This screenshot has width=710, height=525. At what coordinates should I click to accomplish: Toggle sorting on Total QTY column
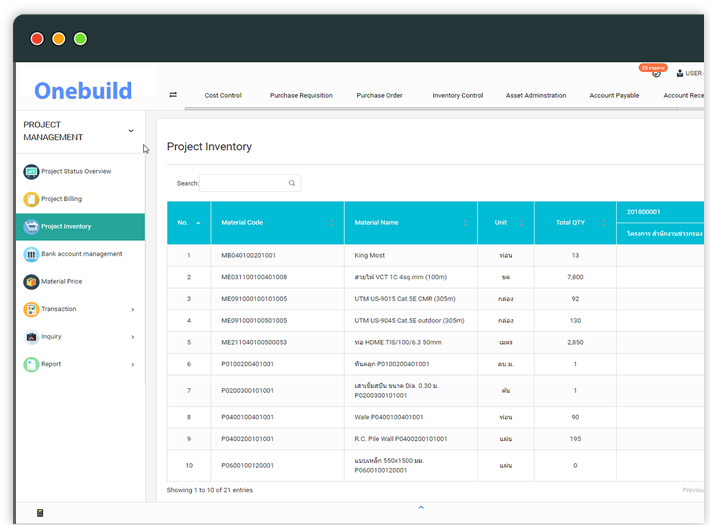(603, 223)
